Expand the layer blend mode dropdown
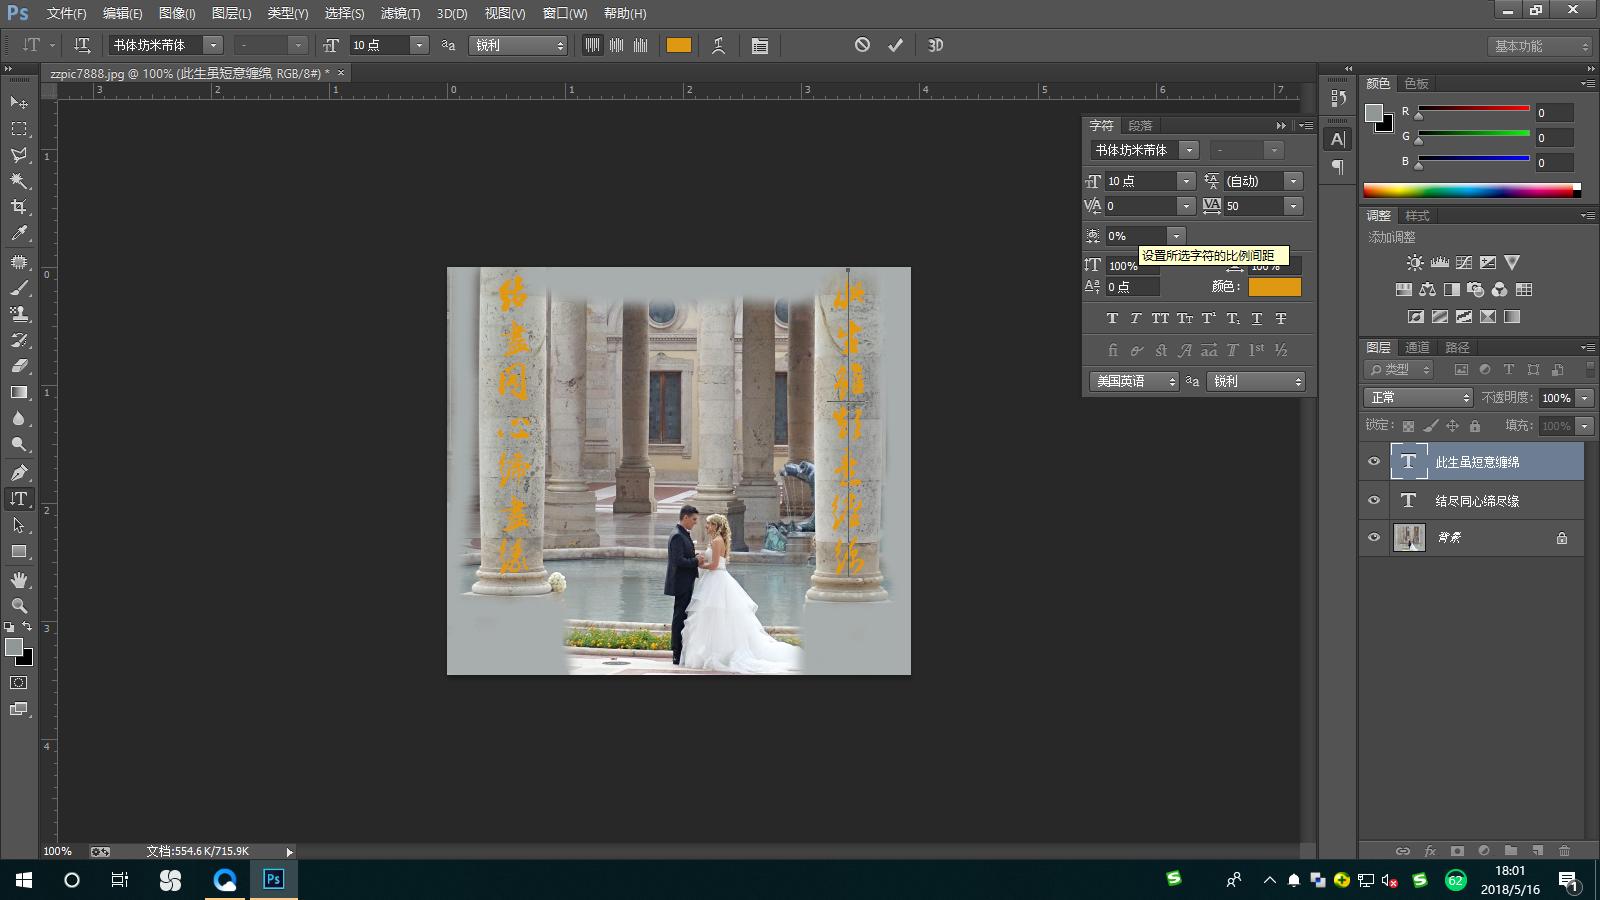 click(1418, 398)
